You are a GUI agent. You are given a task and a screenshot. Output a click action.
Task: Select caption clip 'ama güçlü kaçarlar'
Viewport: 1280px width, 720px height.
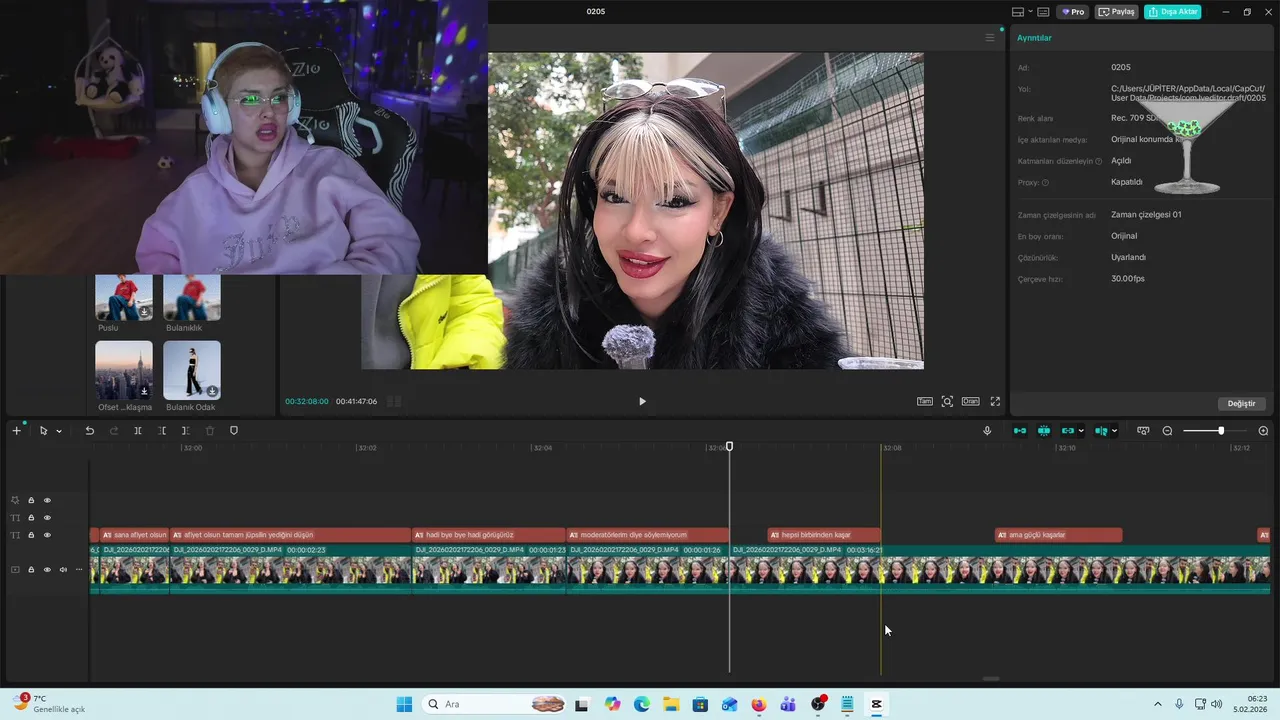(x=1058, y=535)
